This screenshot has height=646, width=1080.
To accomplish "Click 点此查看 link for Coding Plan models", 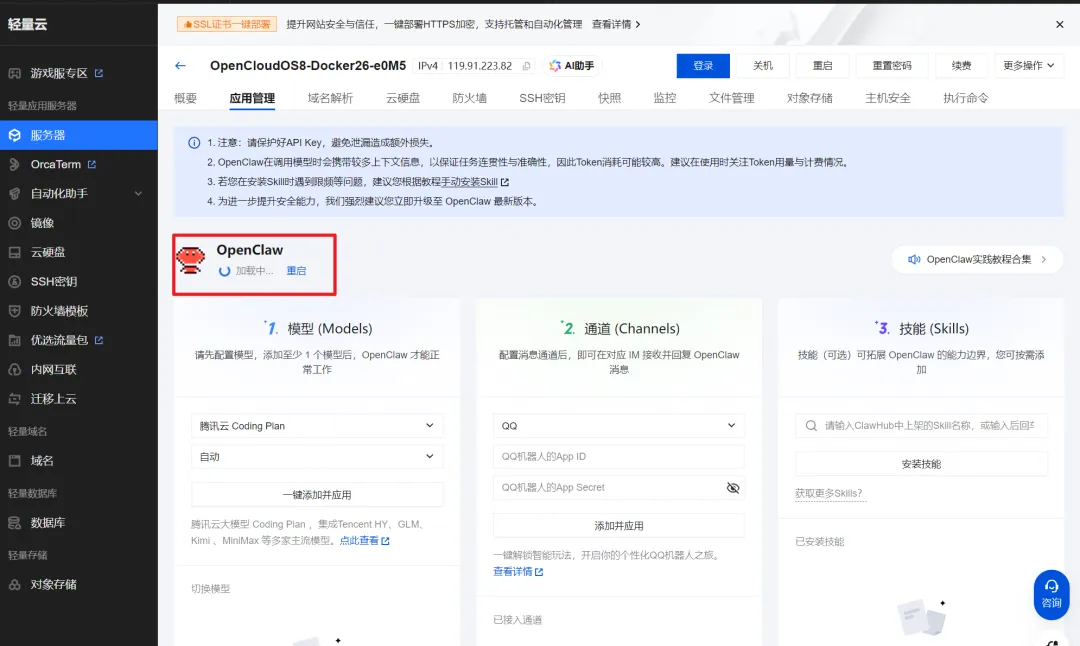I will [364, 541].
